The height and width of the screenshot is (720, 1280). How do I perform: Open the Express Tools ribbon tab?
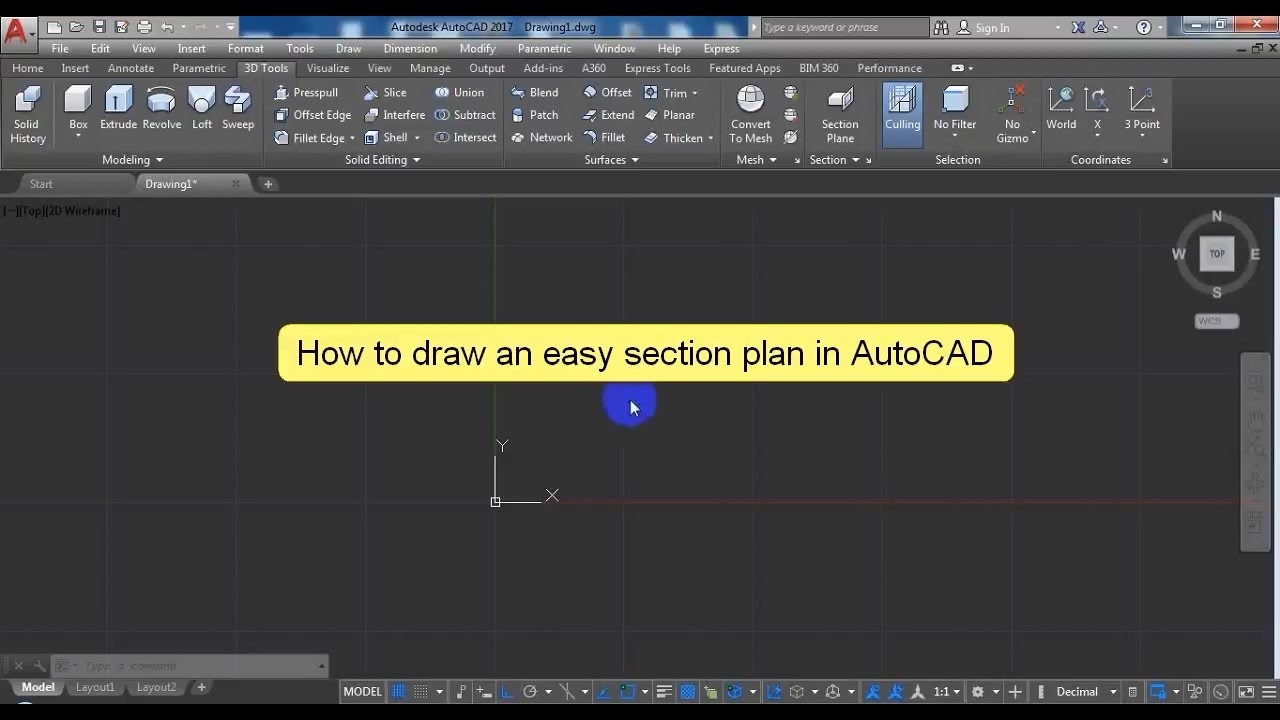click(x=657, y=68)
